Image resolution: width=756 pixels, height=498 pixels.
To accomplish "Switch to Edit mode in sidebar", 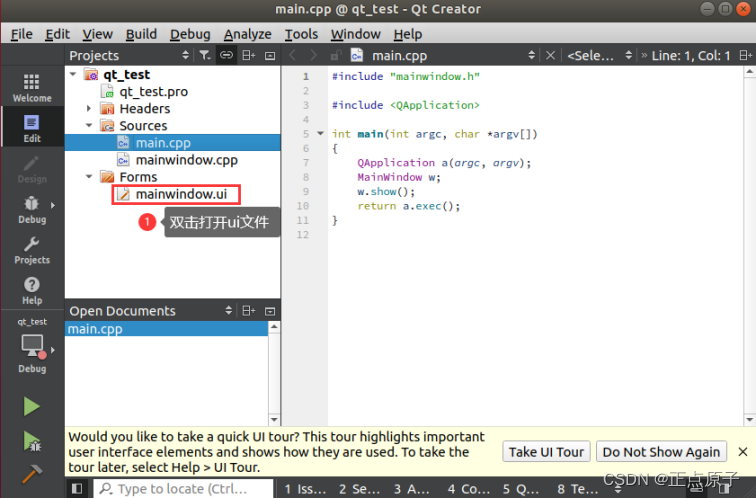I will [x=32, y=128].
